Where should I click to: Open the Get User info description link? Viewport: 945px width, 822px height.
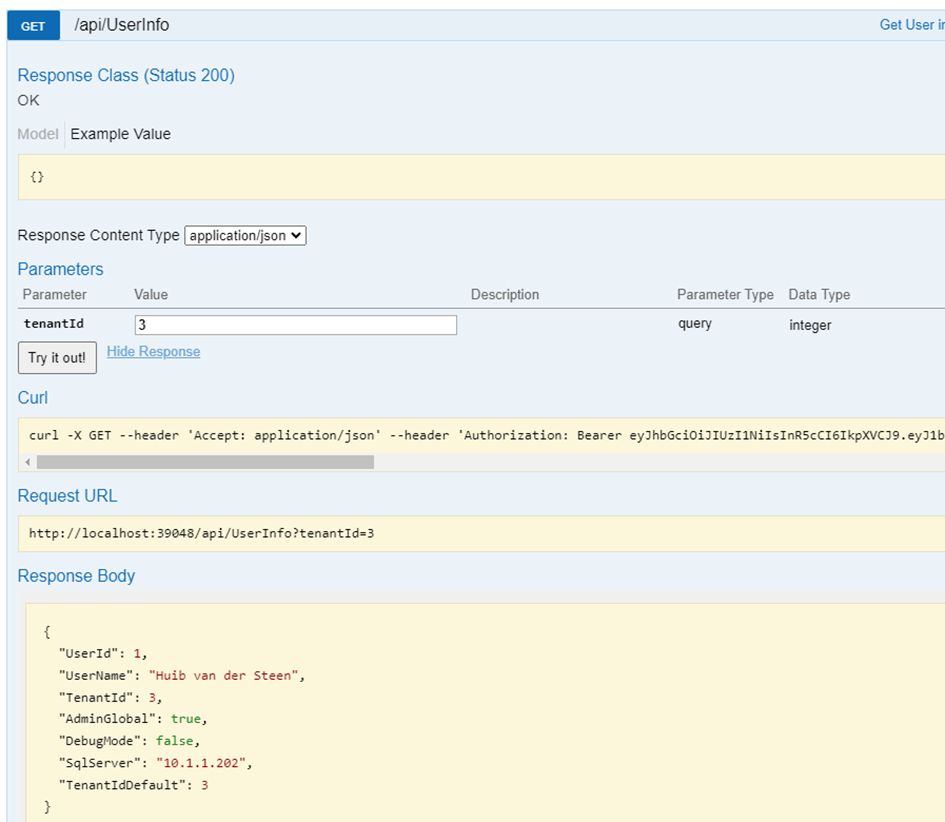[912, 25]
